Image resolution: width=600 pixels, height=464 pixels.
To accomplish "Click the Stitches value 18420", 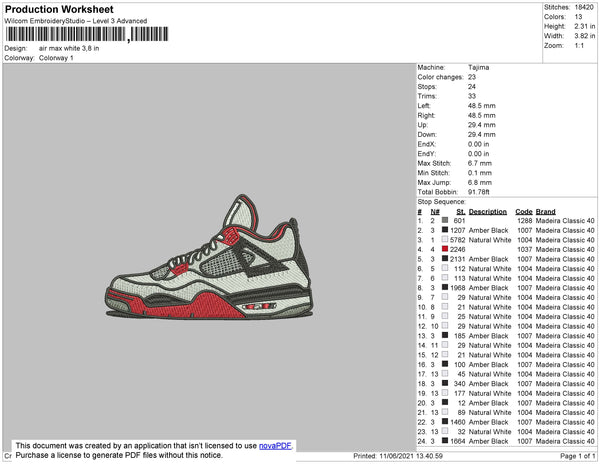I will click(x=584, y=7).
